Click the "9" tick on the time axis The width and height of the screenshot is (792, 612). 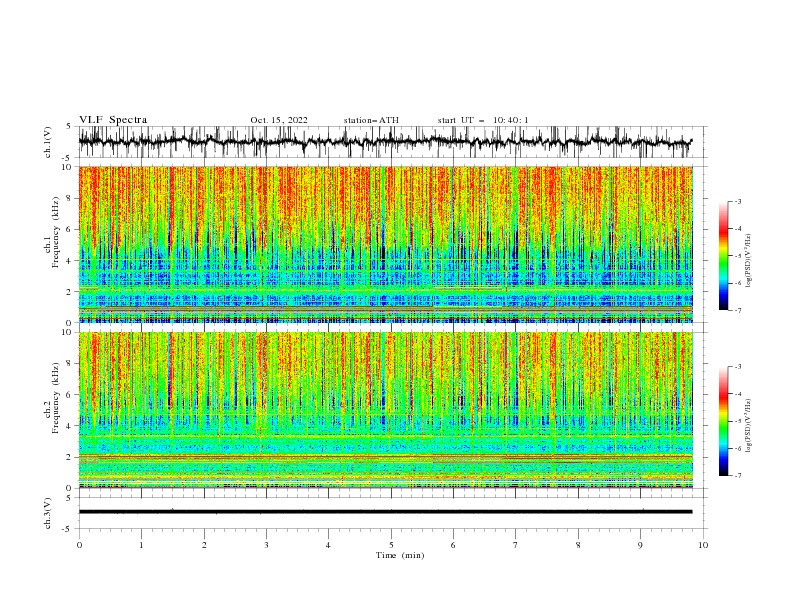click(640, 545)
